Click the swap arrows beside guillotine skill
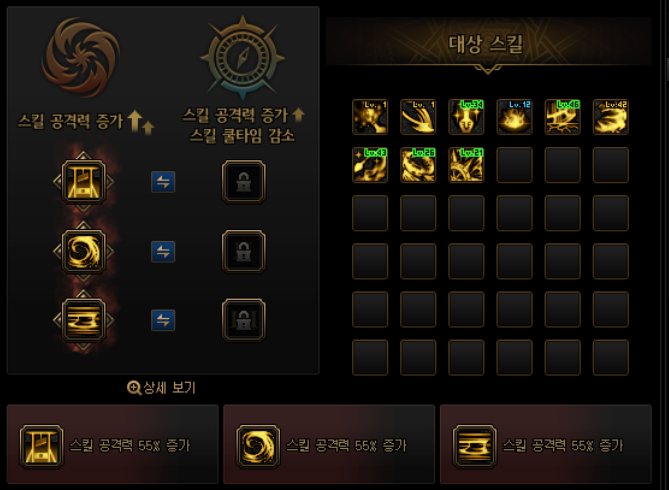 pyautogui.click(x=163, y=182)
